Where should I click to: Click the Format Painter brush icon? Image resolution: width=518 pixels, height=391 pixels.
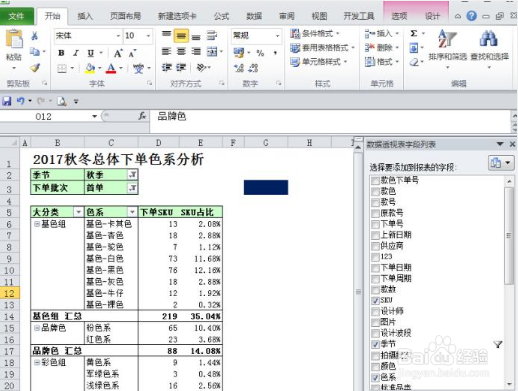tap(35, 68)
